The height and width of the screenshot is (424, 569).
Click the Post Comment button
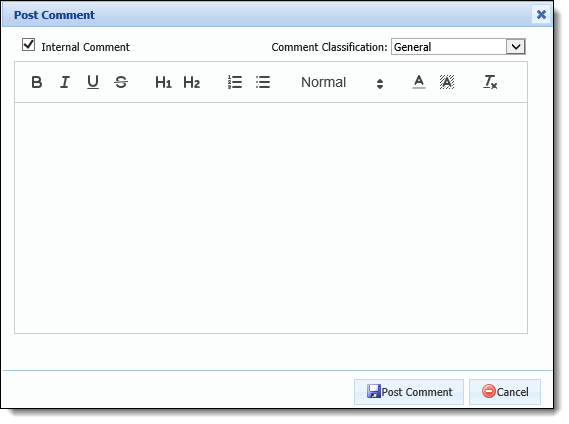(x=409, y=392)
